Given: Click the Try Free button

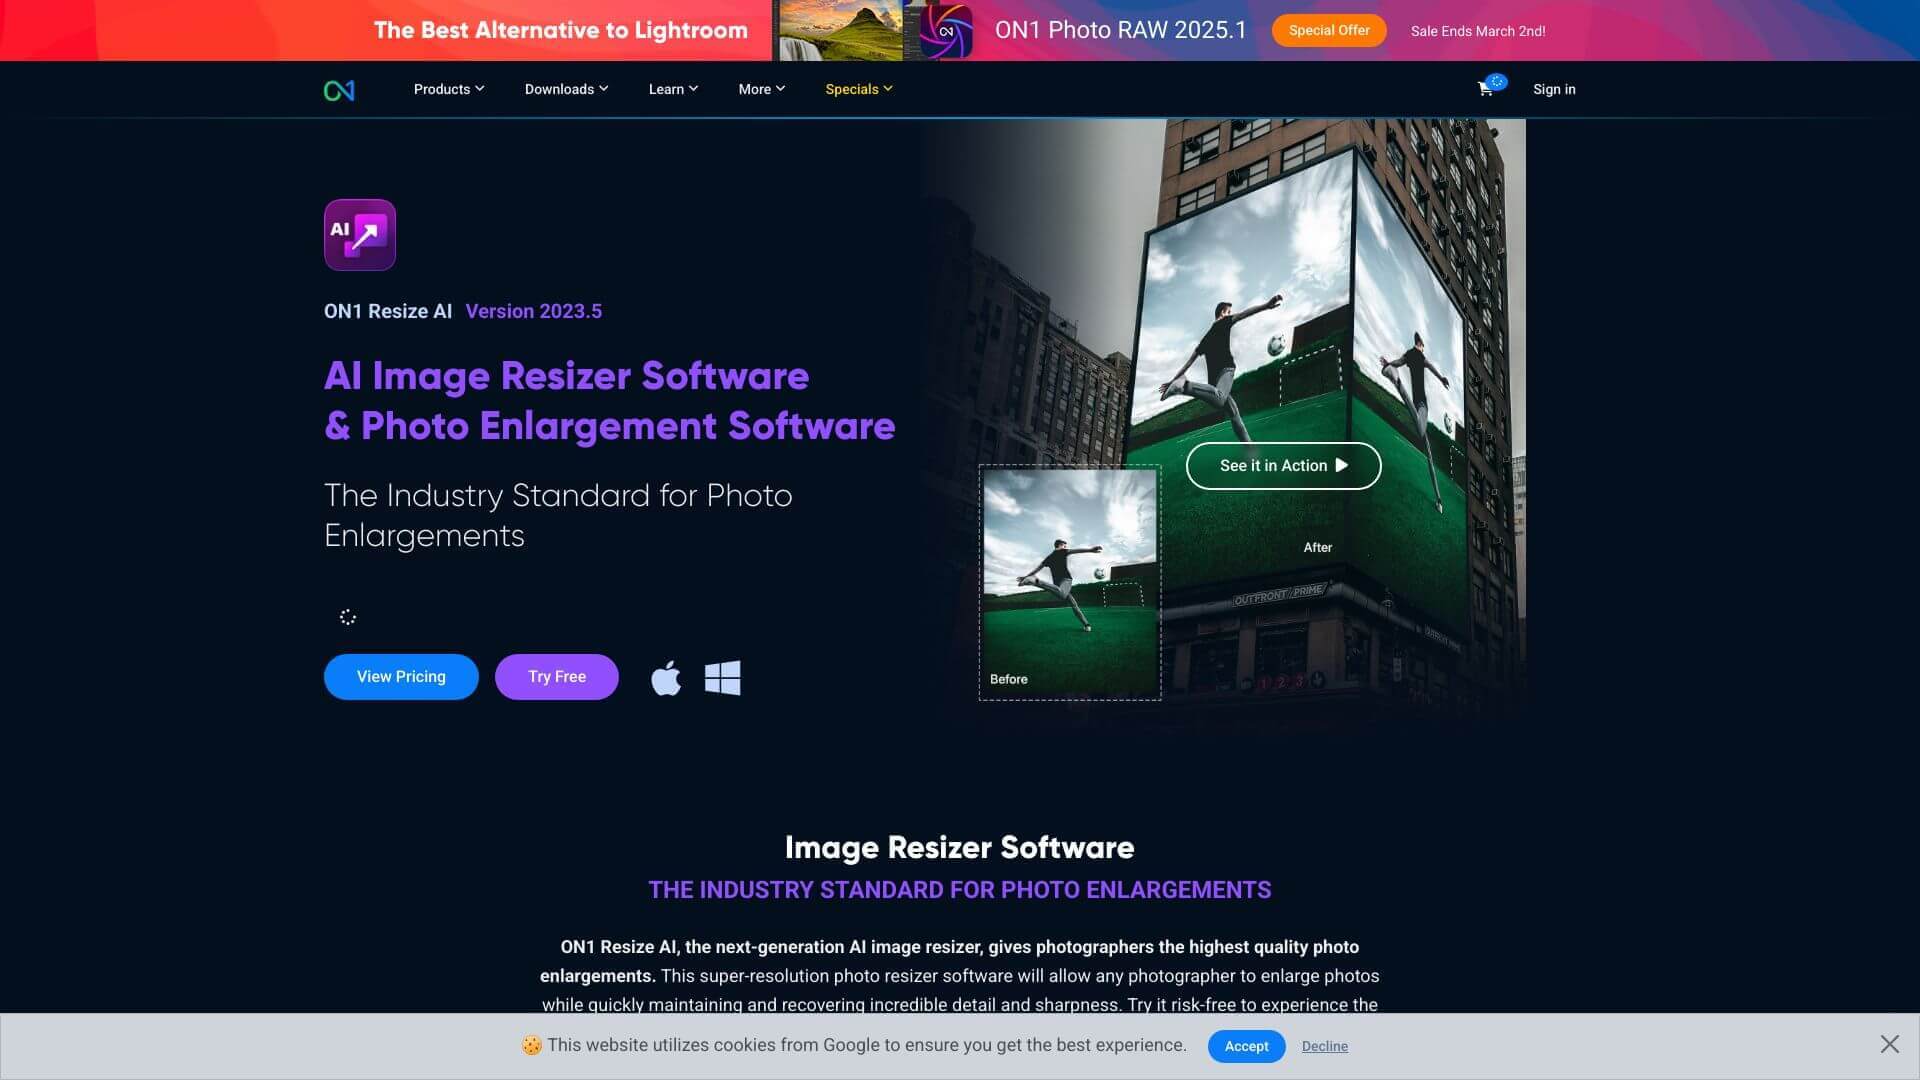Looking at the screenshot, I should pyautogui.click(x=556, y=677).
